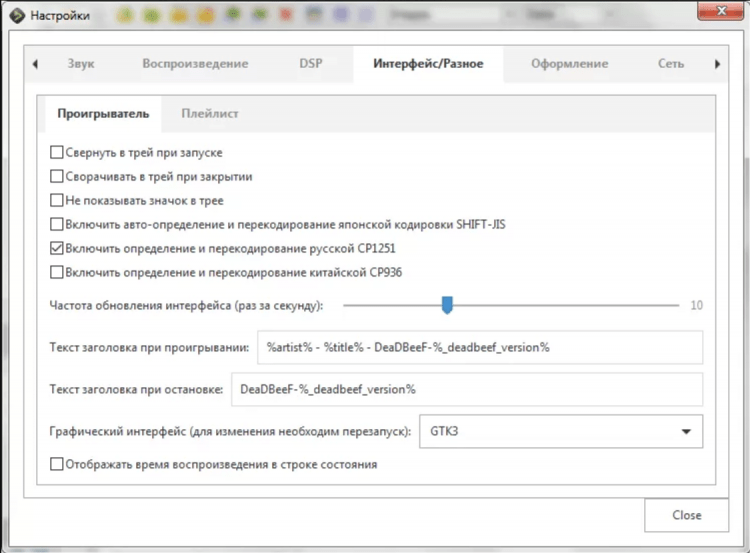Enable "Свернуть в трей при запуске"
The width and height of the screenshot is (750, 553).
point(56,153)
